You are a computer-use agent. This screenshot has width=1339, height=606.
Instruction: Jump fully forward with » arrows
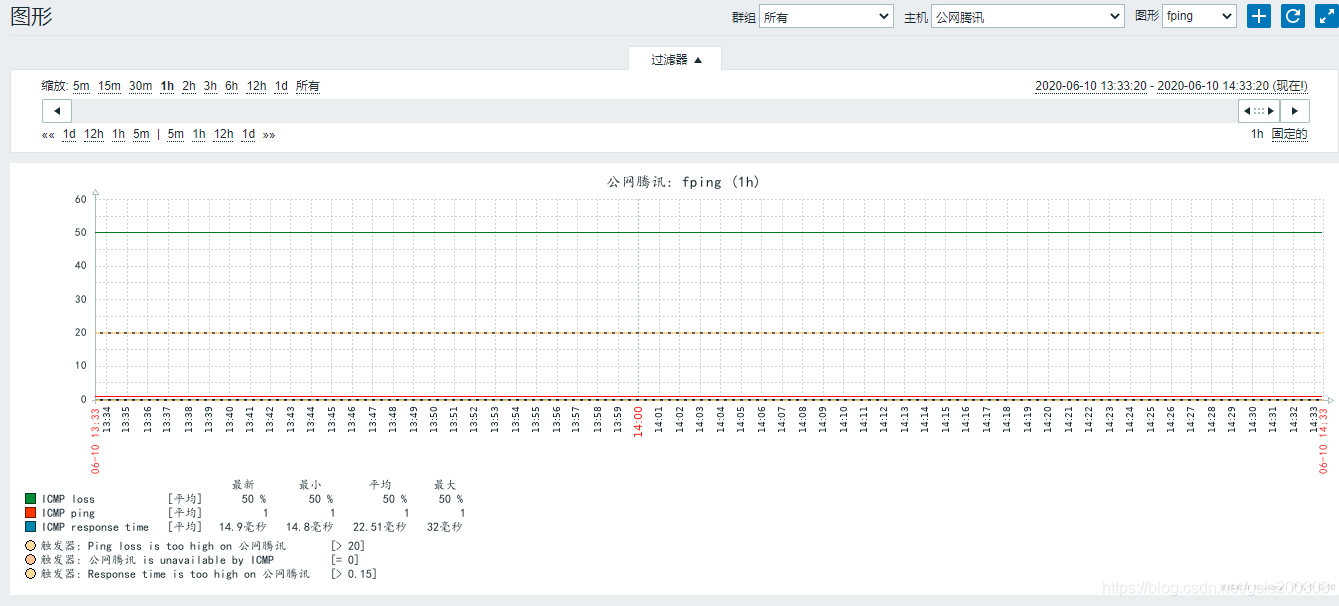click(269, 134)
